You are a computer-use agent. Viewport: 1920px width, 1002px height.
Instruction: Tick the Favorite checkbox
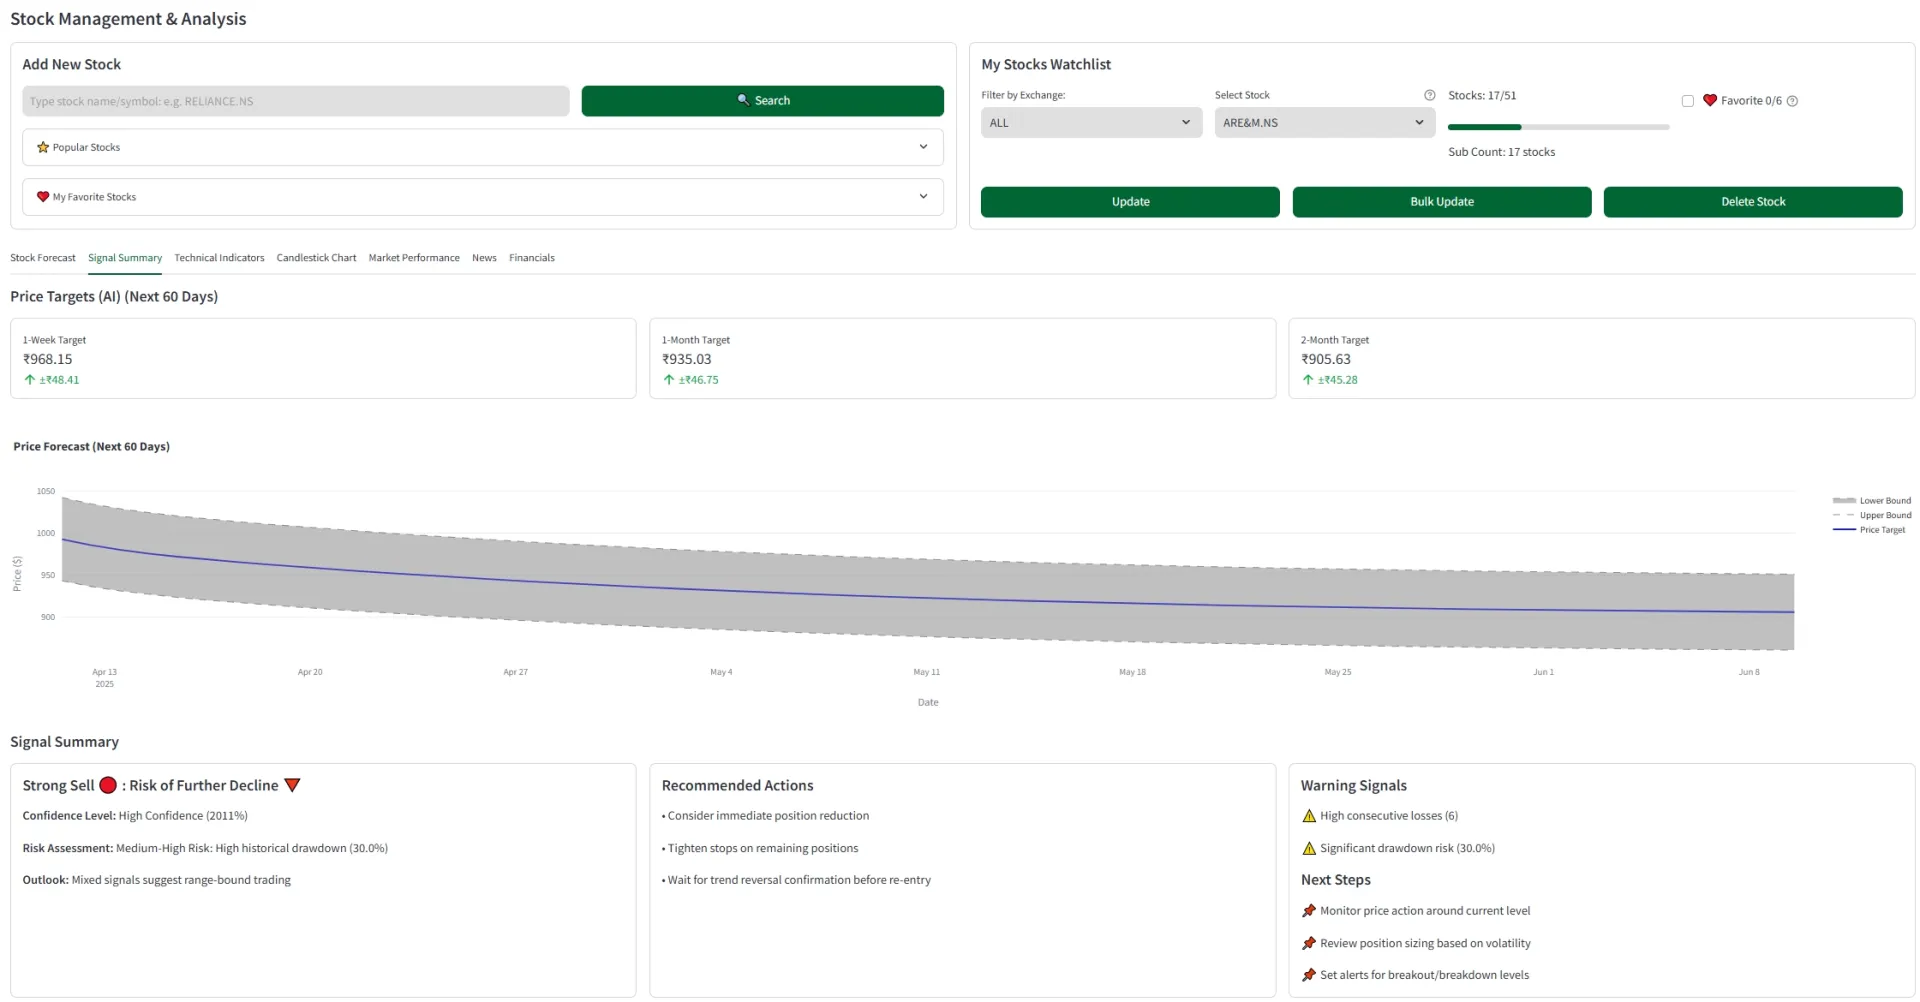coord(1688,101)
